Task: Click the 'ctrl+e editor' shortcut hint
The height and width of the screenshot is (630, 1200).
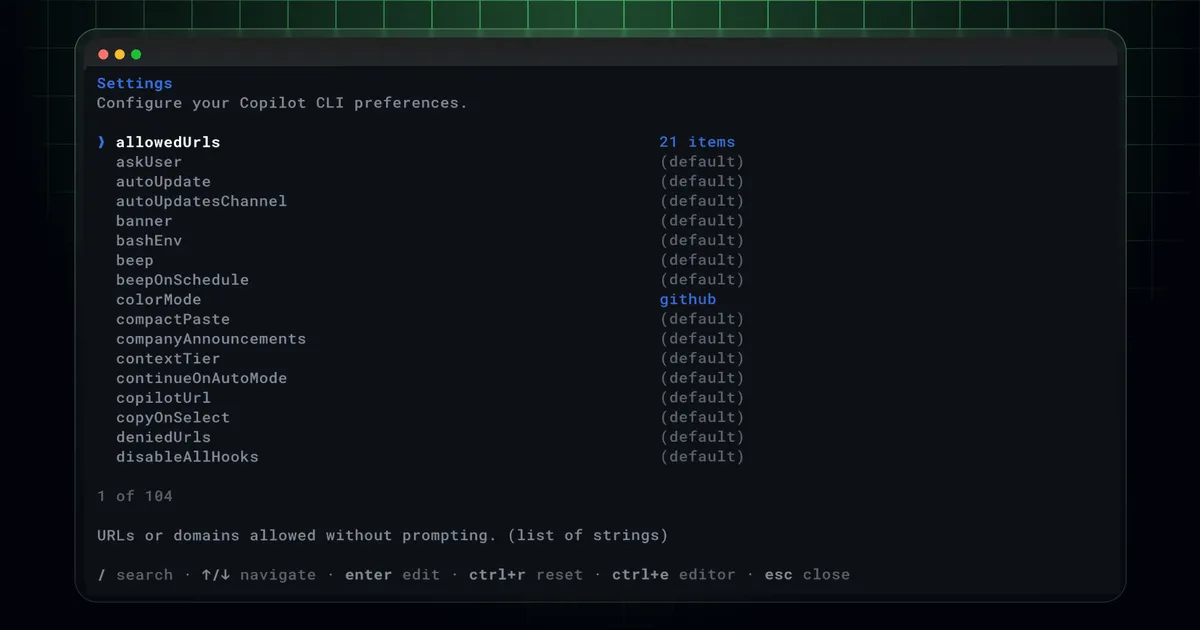Action: (673, 575)
